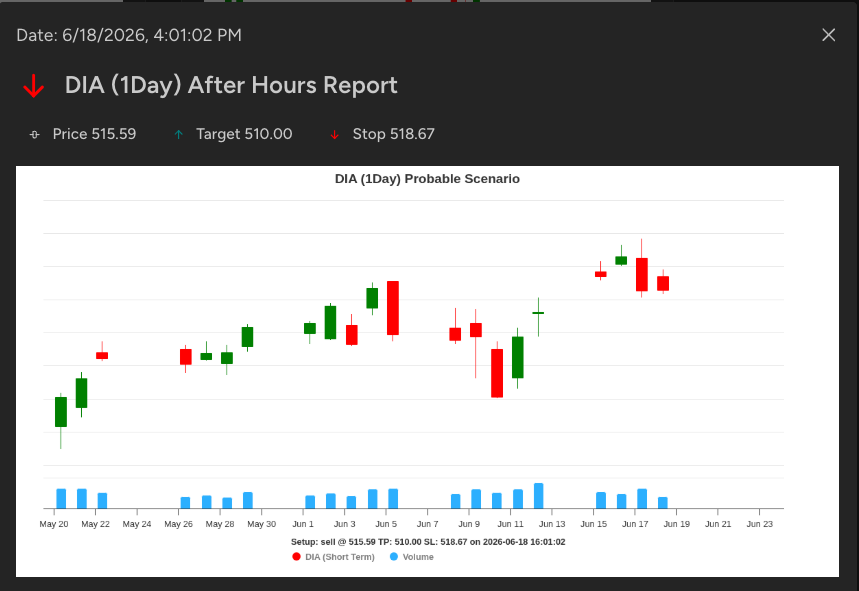The image size is (859, 591).
Task: Click the red down arrow beside Stop
Action: coord(335,134)
